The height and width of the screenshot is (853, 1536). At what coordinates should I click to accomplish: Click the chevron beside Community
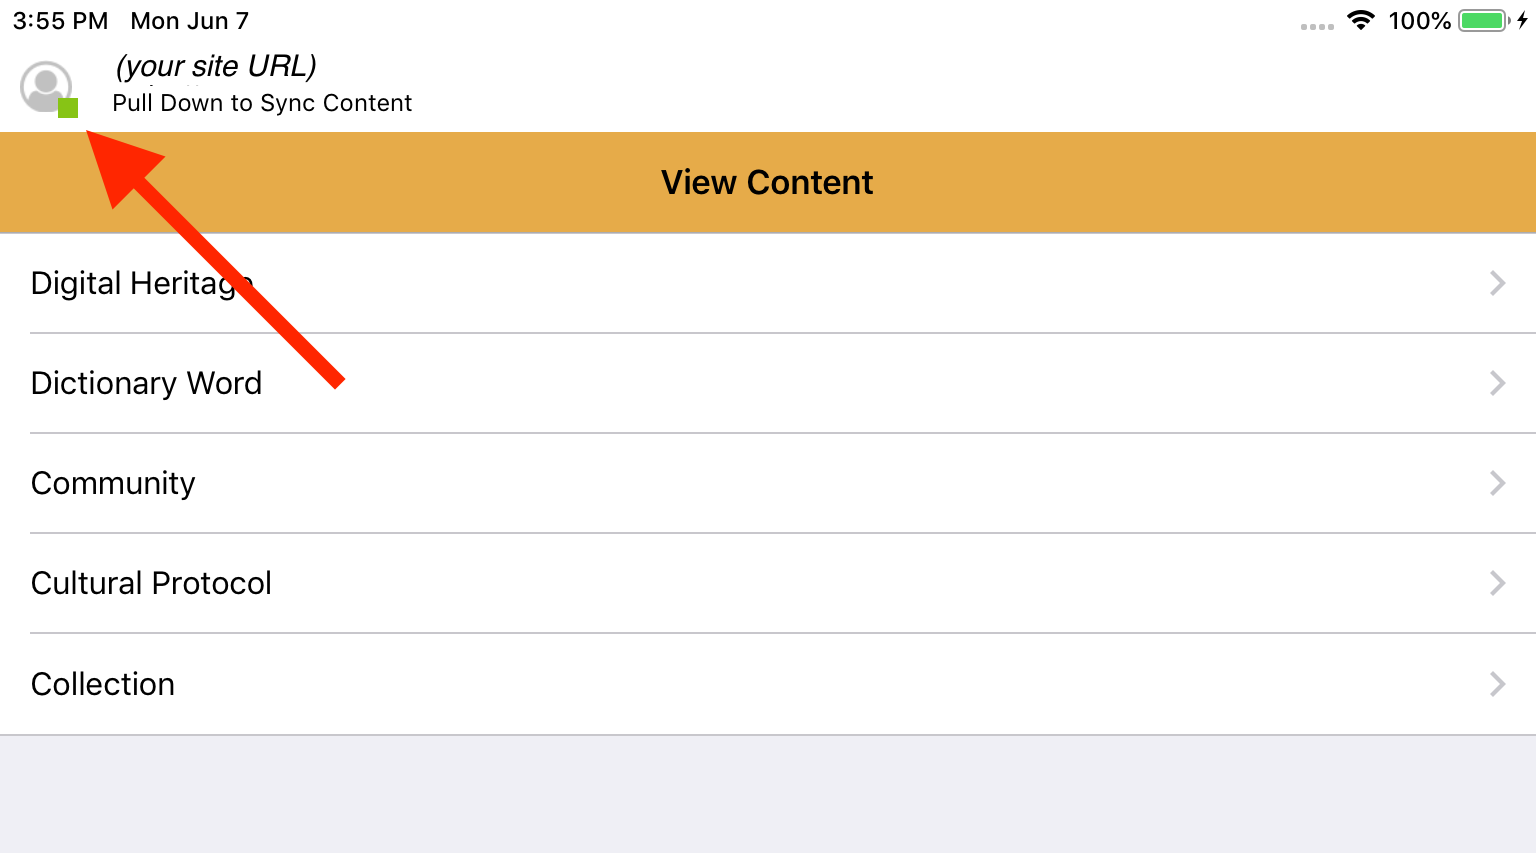click(x=1497, y=483)
